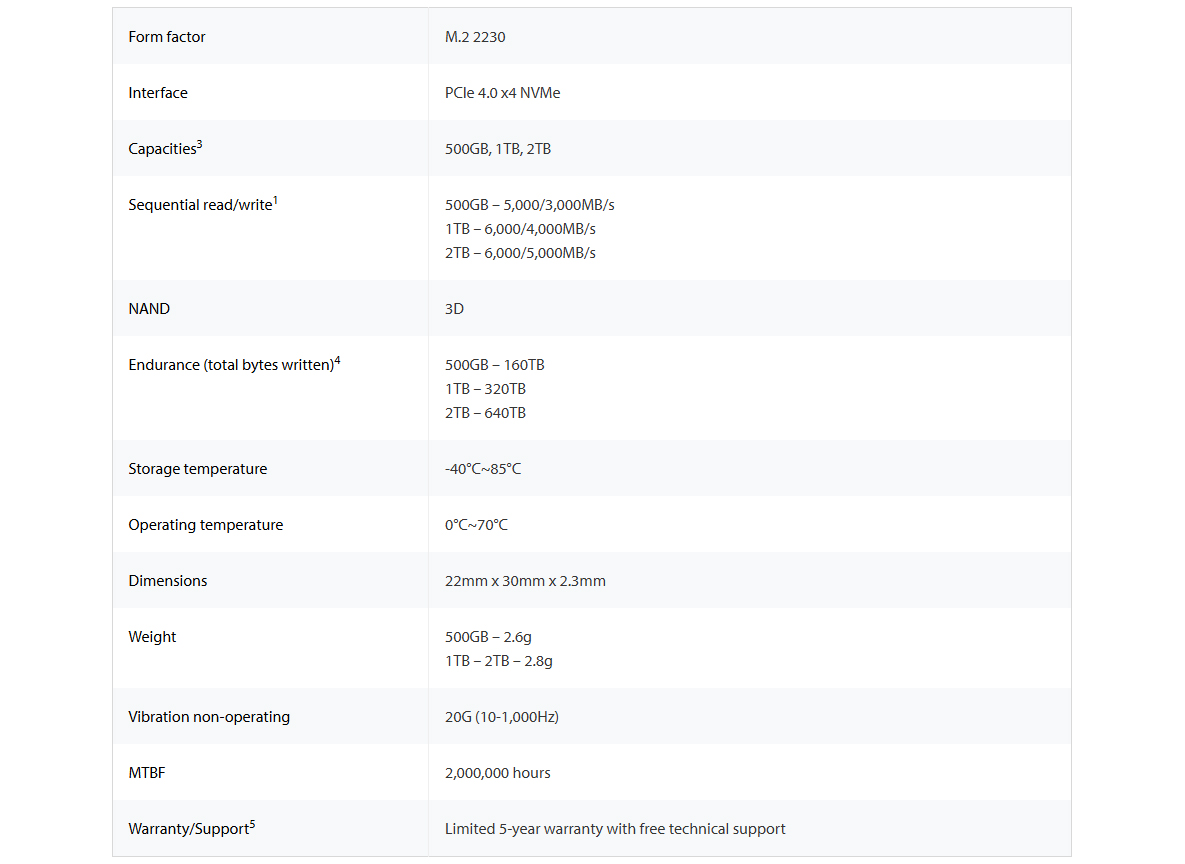
Task: Click the Form factor label
Action: coord(166,37)
